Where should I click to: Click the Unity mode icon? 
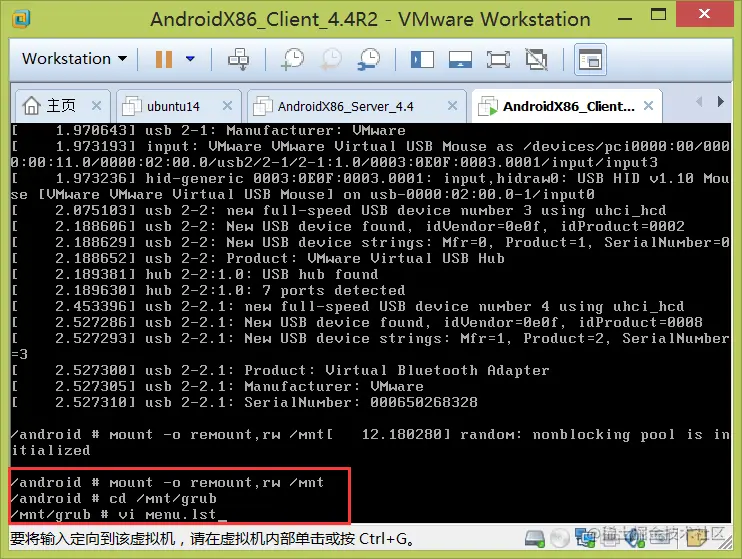pos(537,60)
